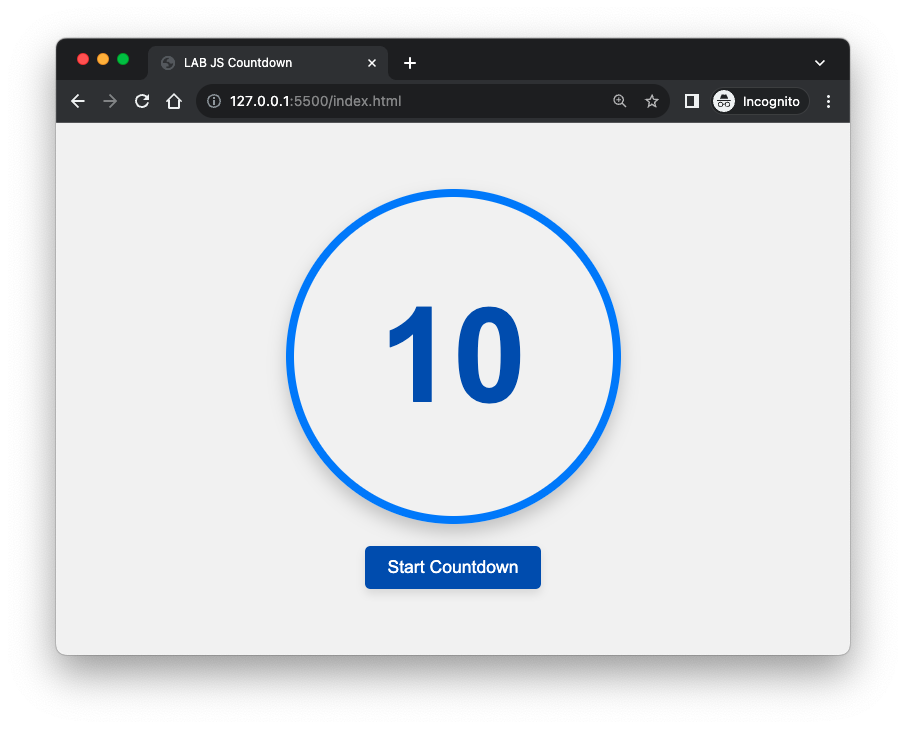
Task: Click the Incognito profile icon
Action: (x=724, y=101)
